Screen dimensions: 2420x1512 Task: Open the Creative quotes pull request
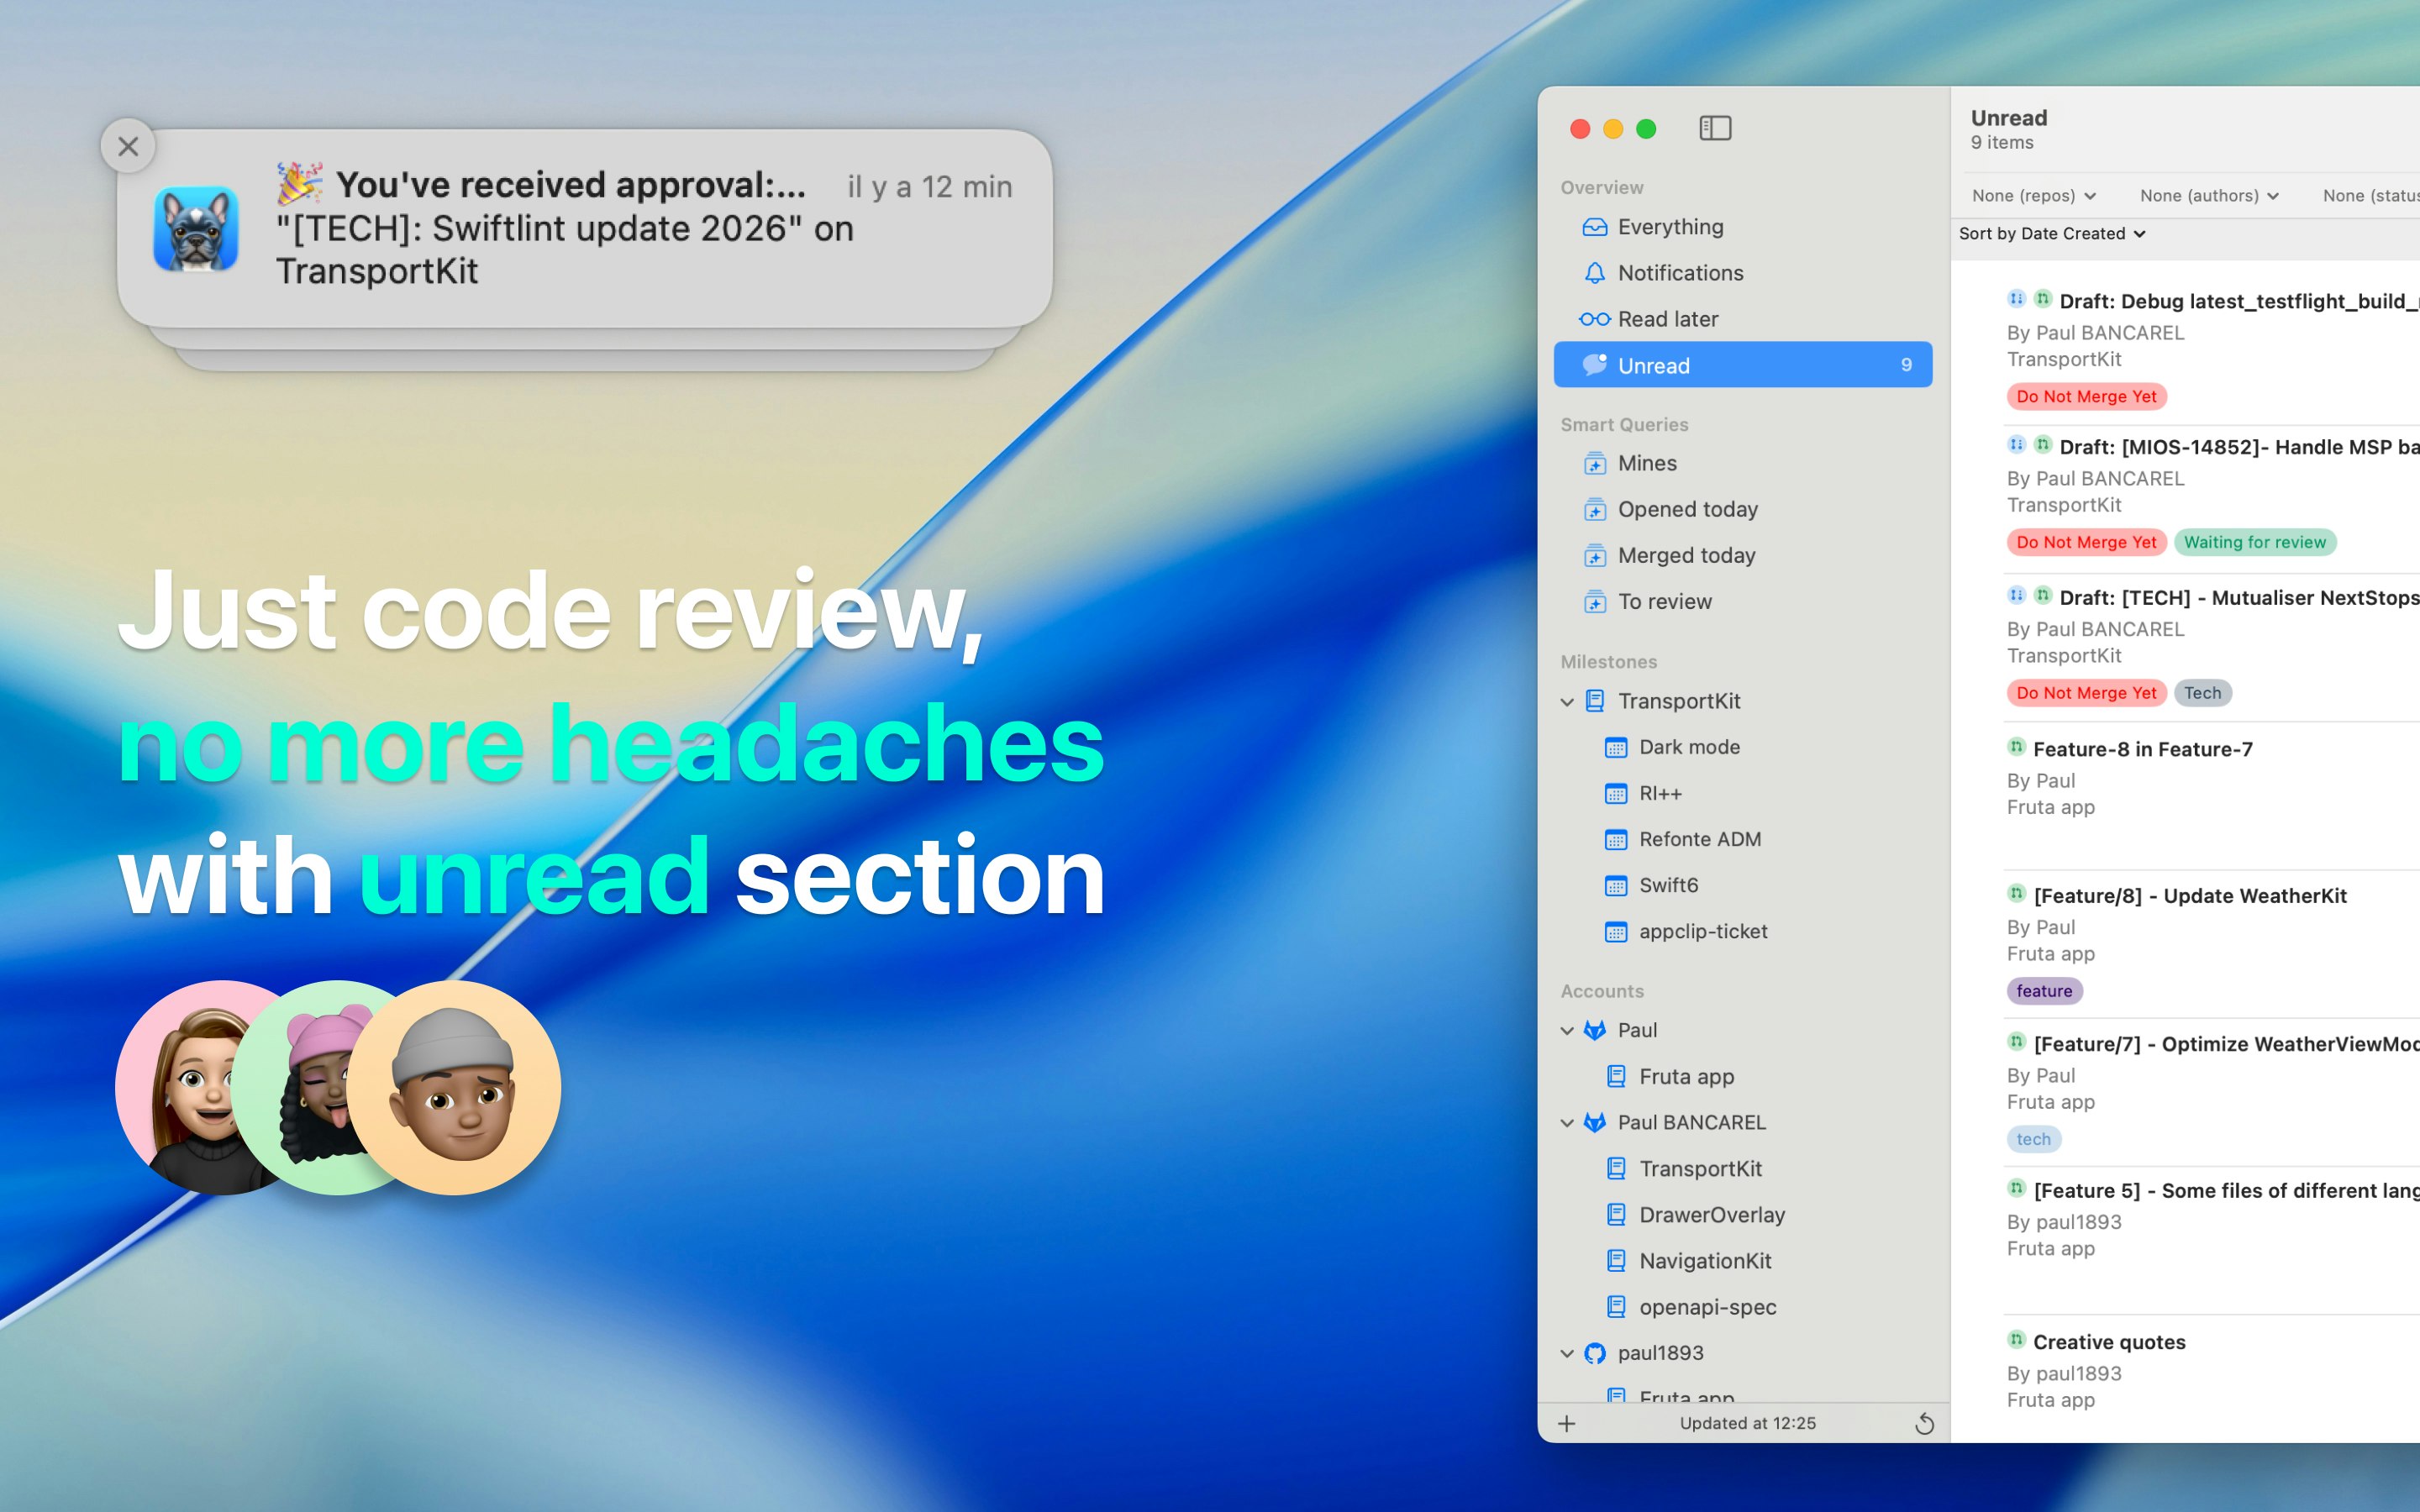(2107, 1341)
